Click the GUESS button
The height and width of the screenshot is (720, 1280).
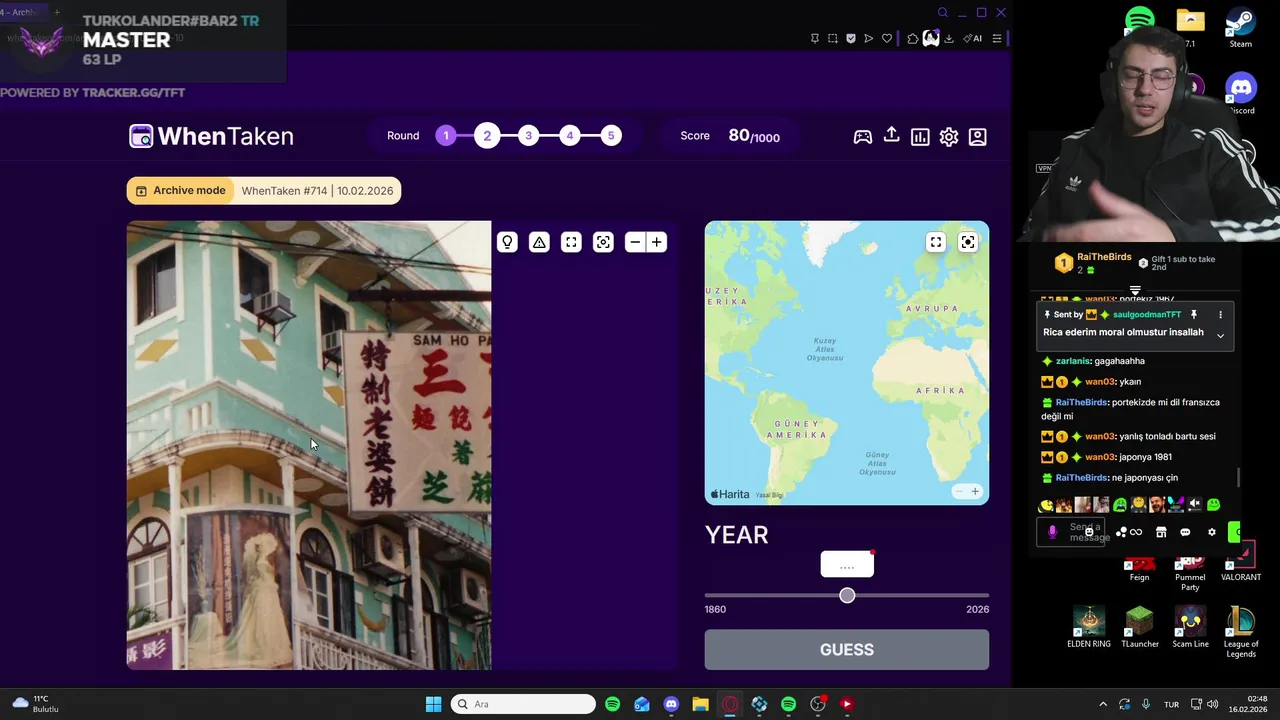[x=847, y=650]
